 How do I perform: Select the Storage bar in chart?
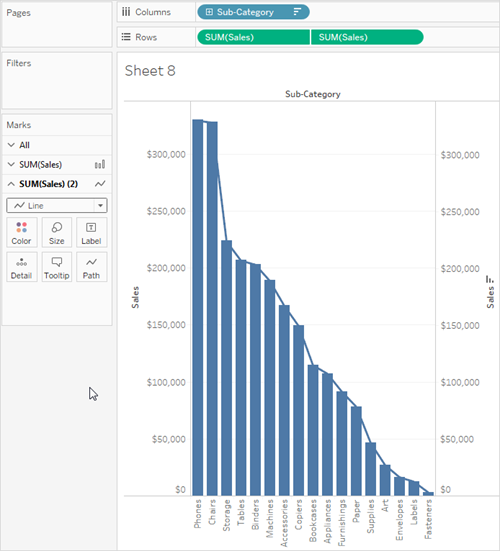pyautogui.click(x=227, y=368)
